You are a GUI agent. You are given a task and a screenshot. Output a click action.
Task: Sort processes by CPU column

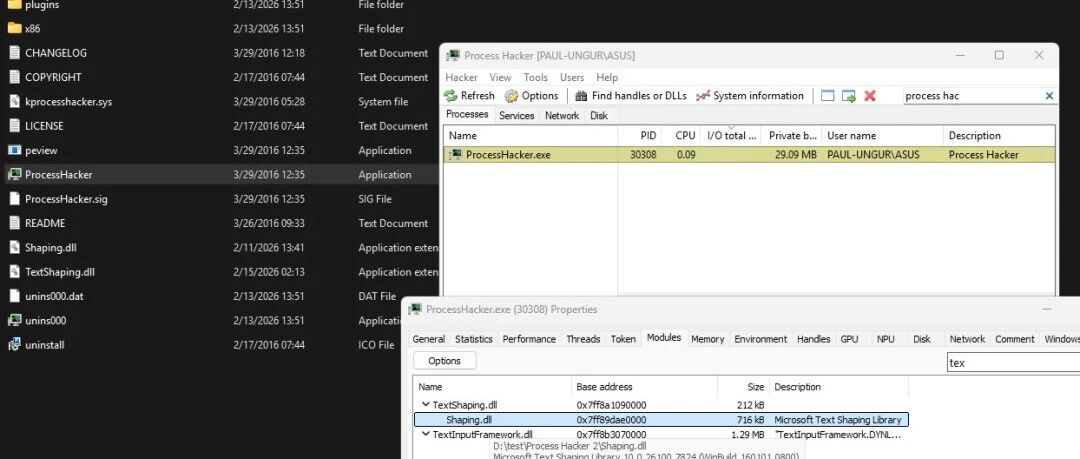tap(681, 136)
